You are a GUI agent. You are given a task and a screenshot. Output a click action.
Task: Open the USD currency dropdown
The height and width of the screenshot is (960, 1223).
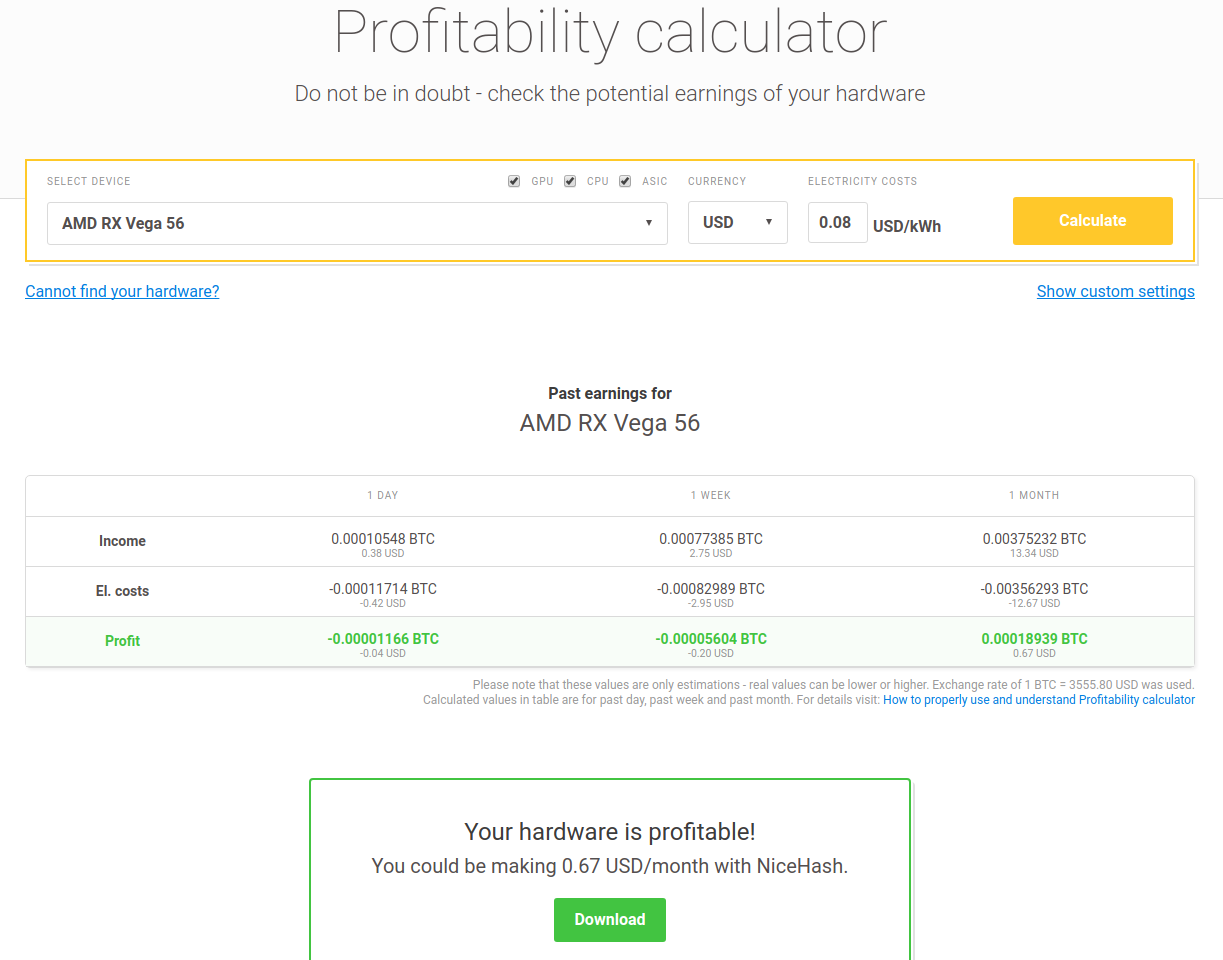[x=738, y=222]
